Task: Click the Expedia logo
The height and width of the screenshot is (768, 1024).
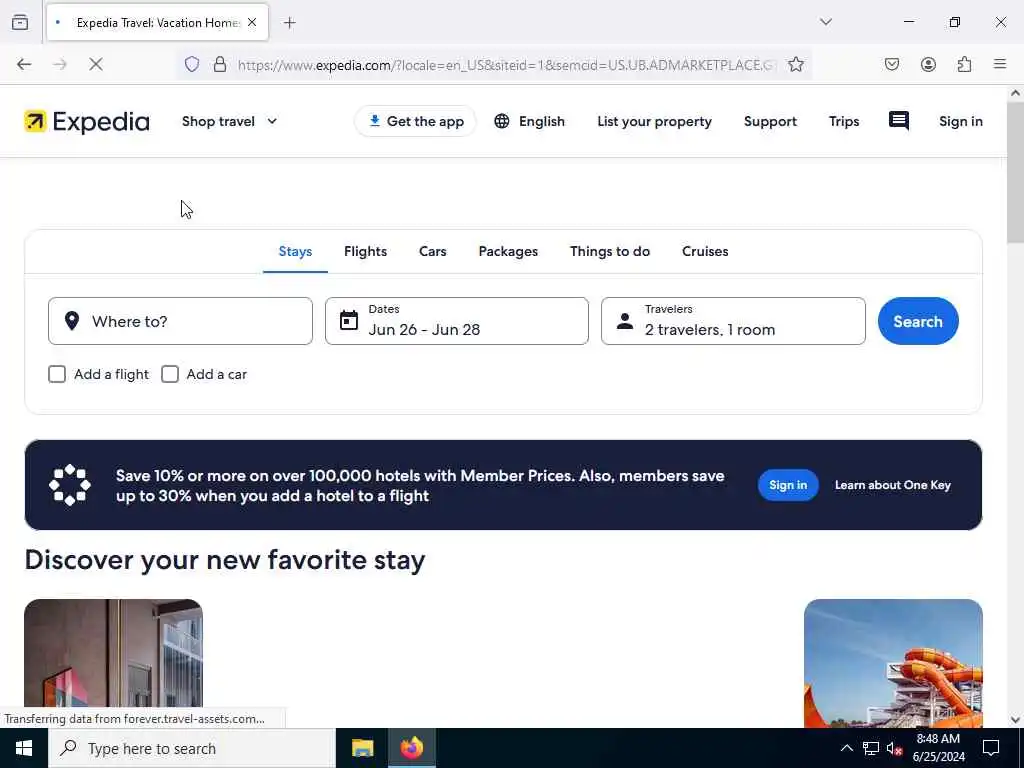Action: tap(87, 121)
